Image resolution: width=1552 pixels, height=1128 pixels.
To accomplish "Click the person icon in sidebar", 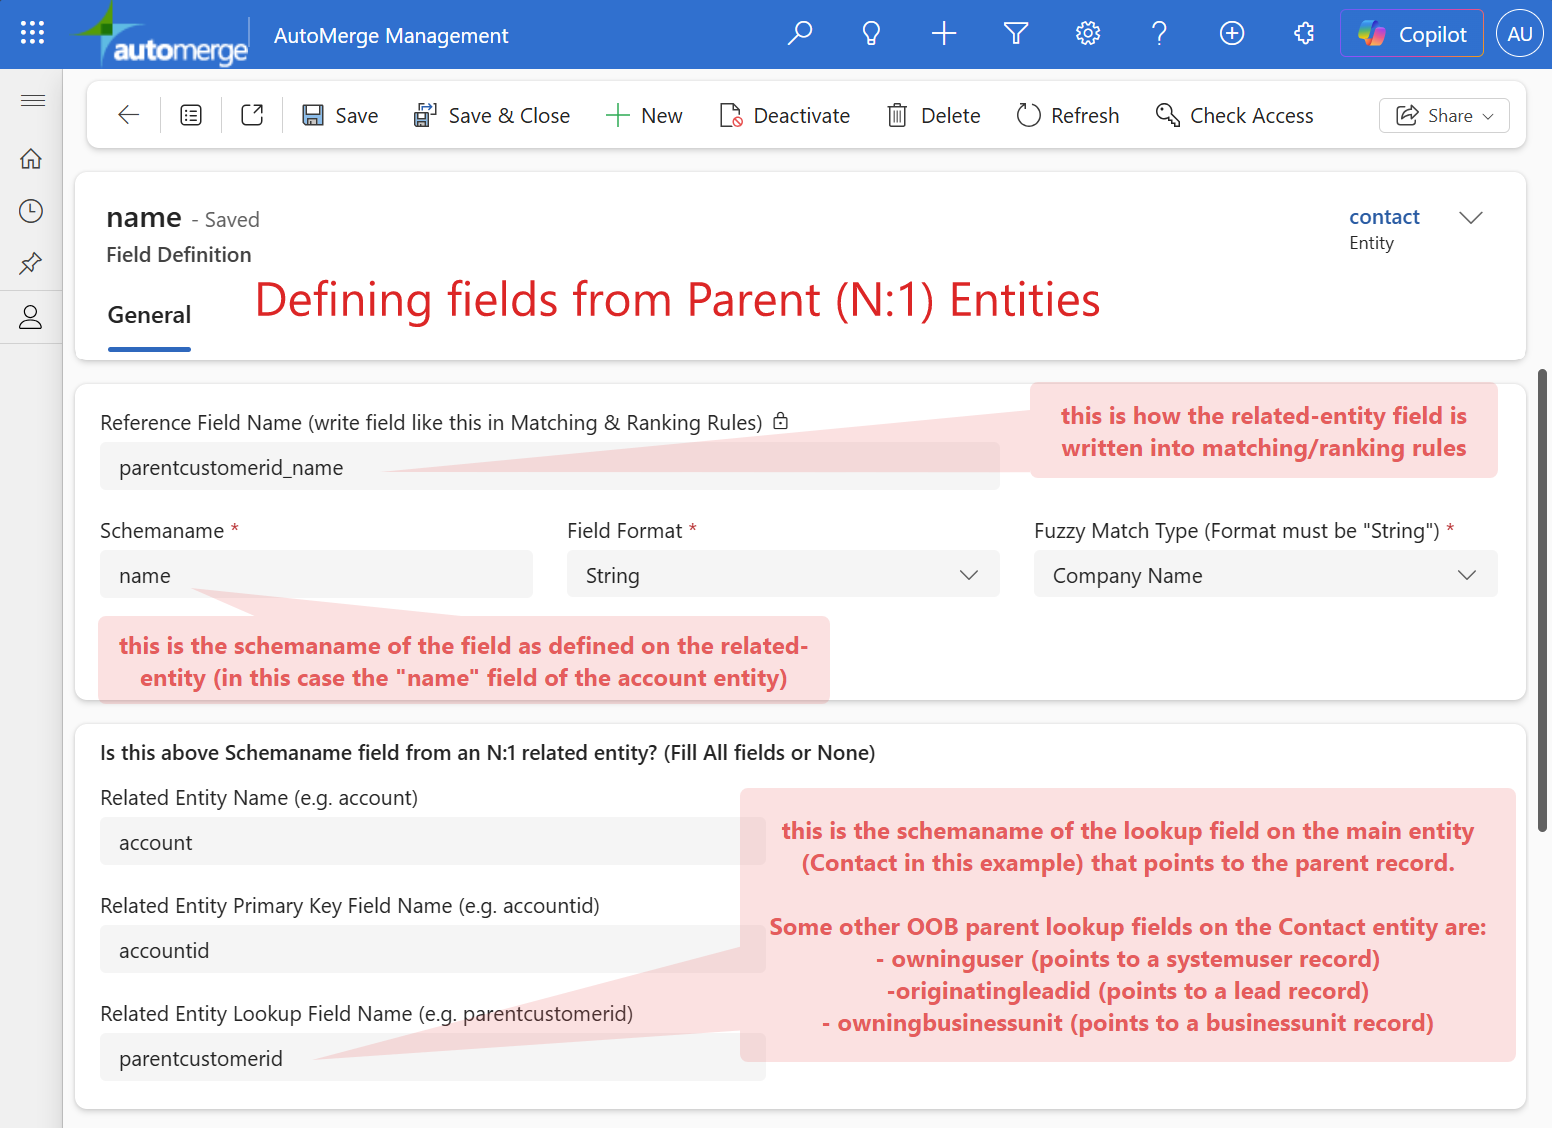I will (x=31, y=317).
